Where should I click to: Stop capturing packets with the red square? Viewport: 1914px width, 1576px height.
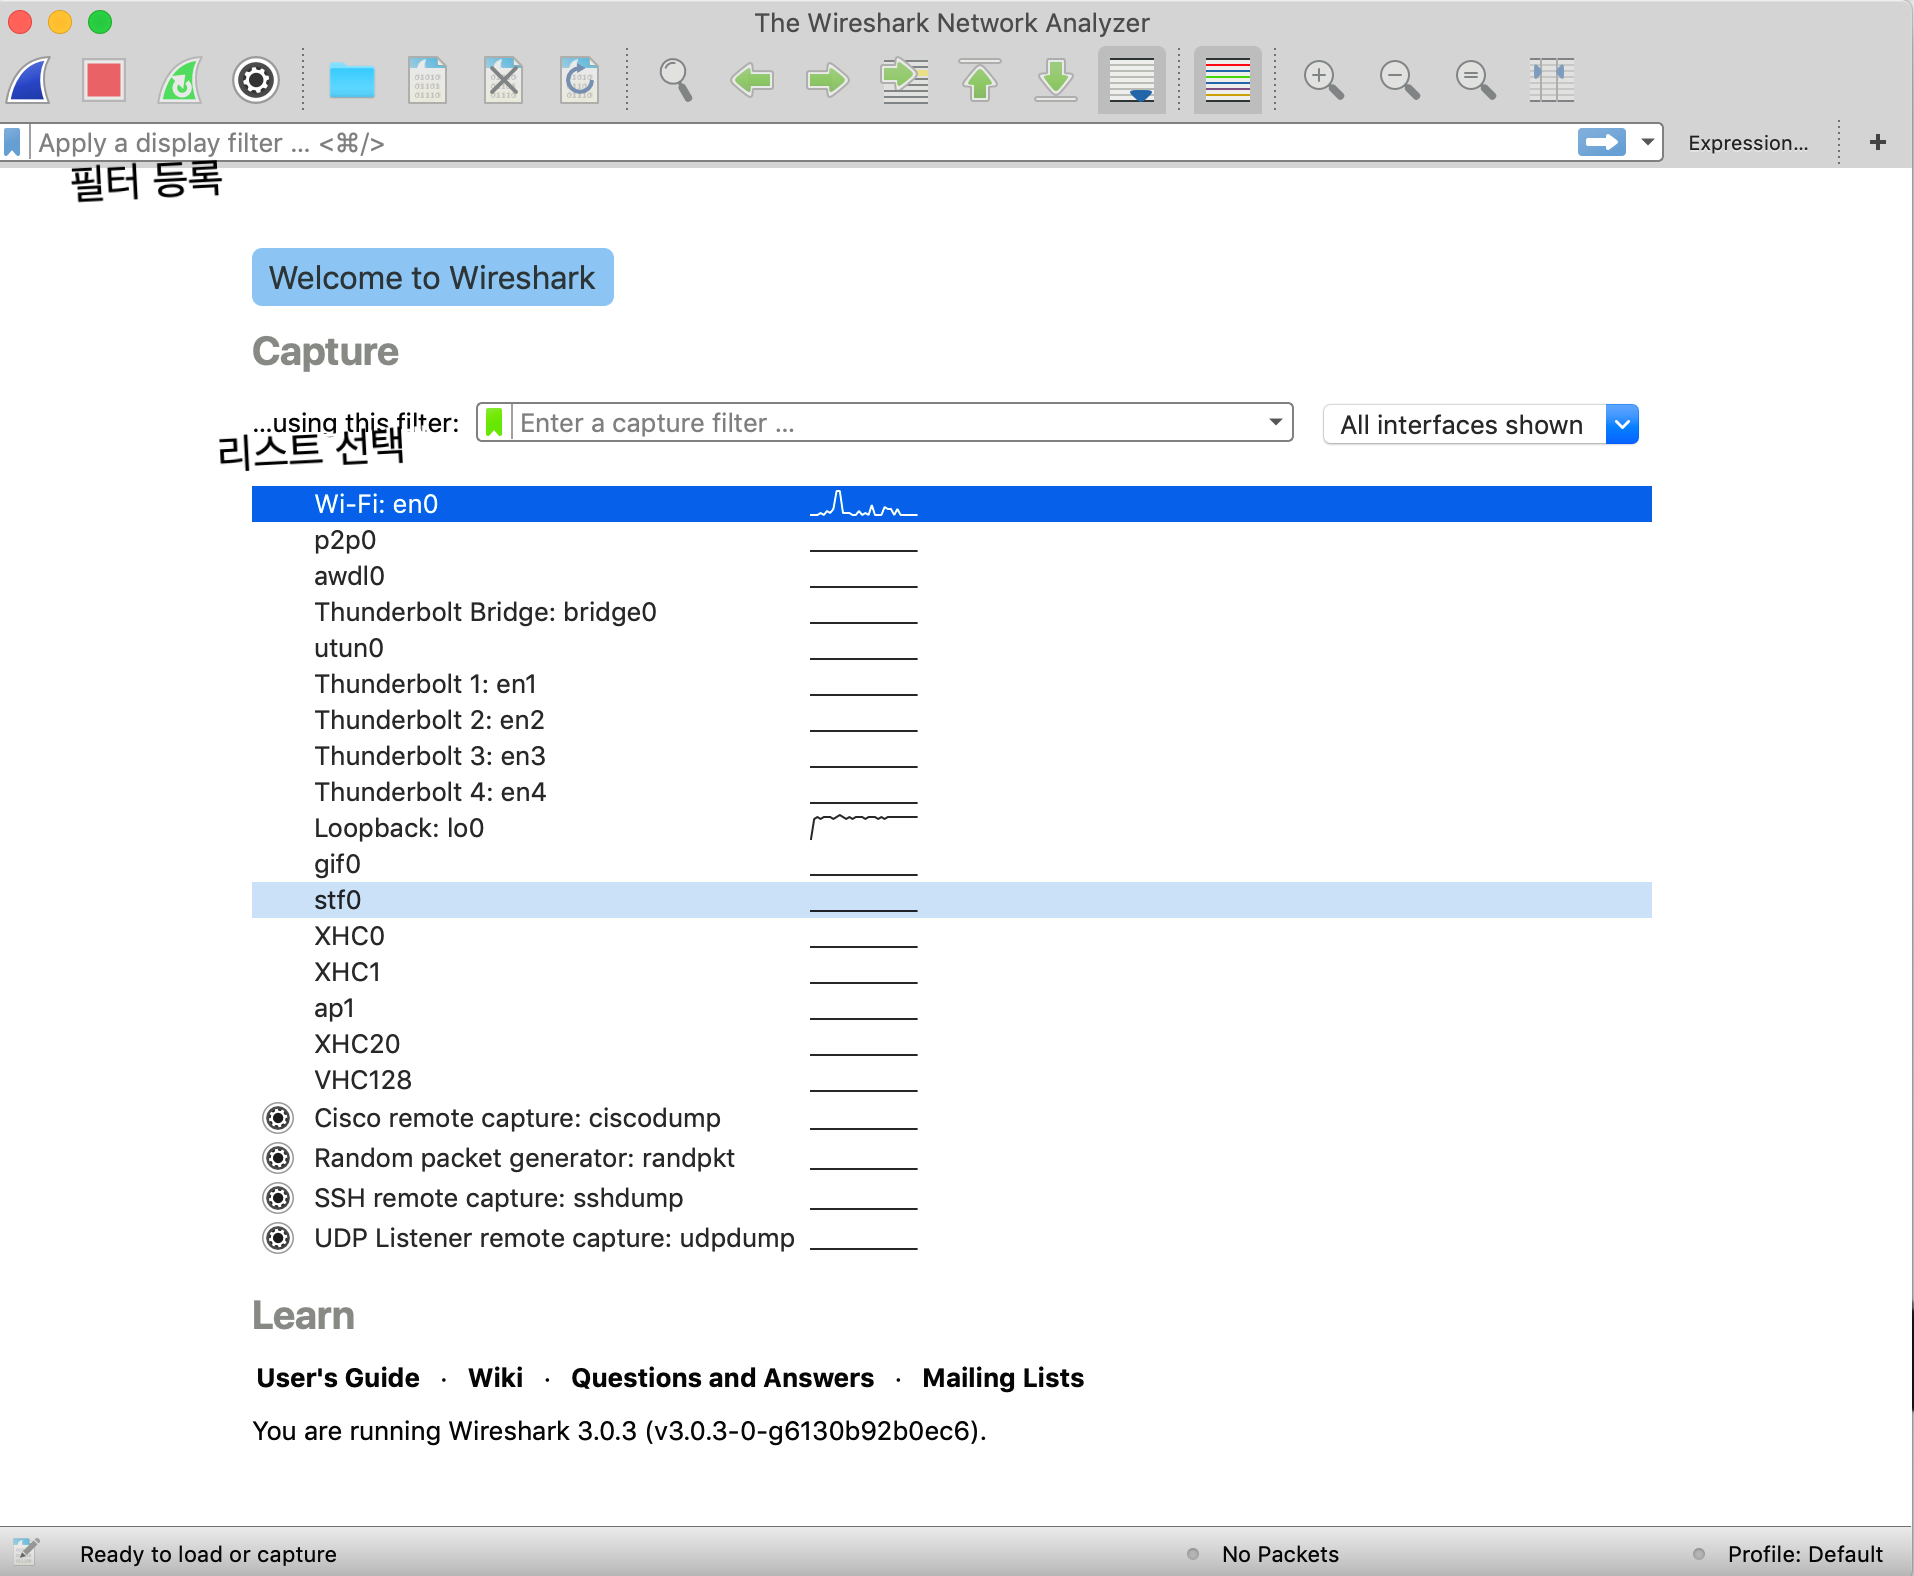104,80
